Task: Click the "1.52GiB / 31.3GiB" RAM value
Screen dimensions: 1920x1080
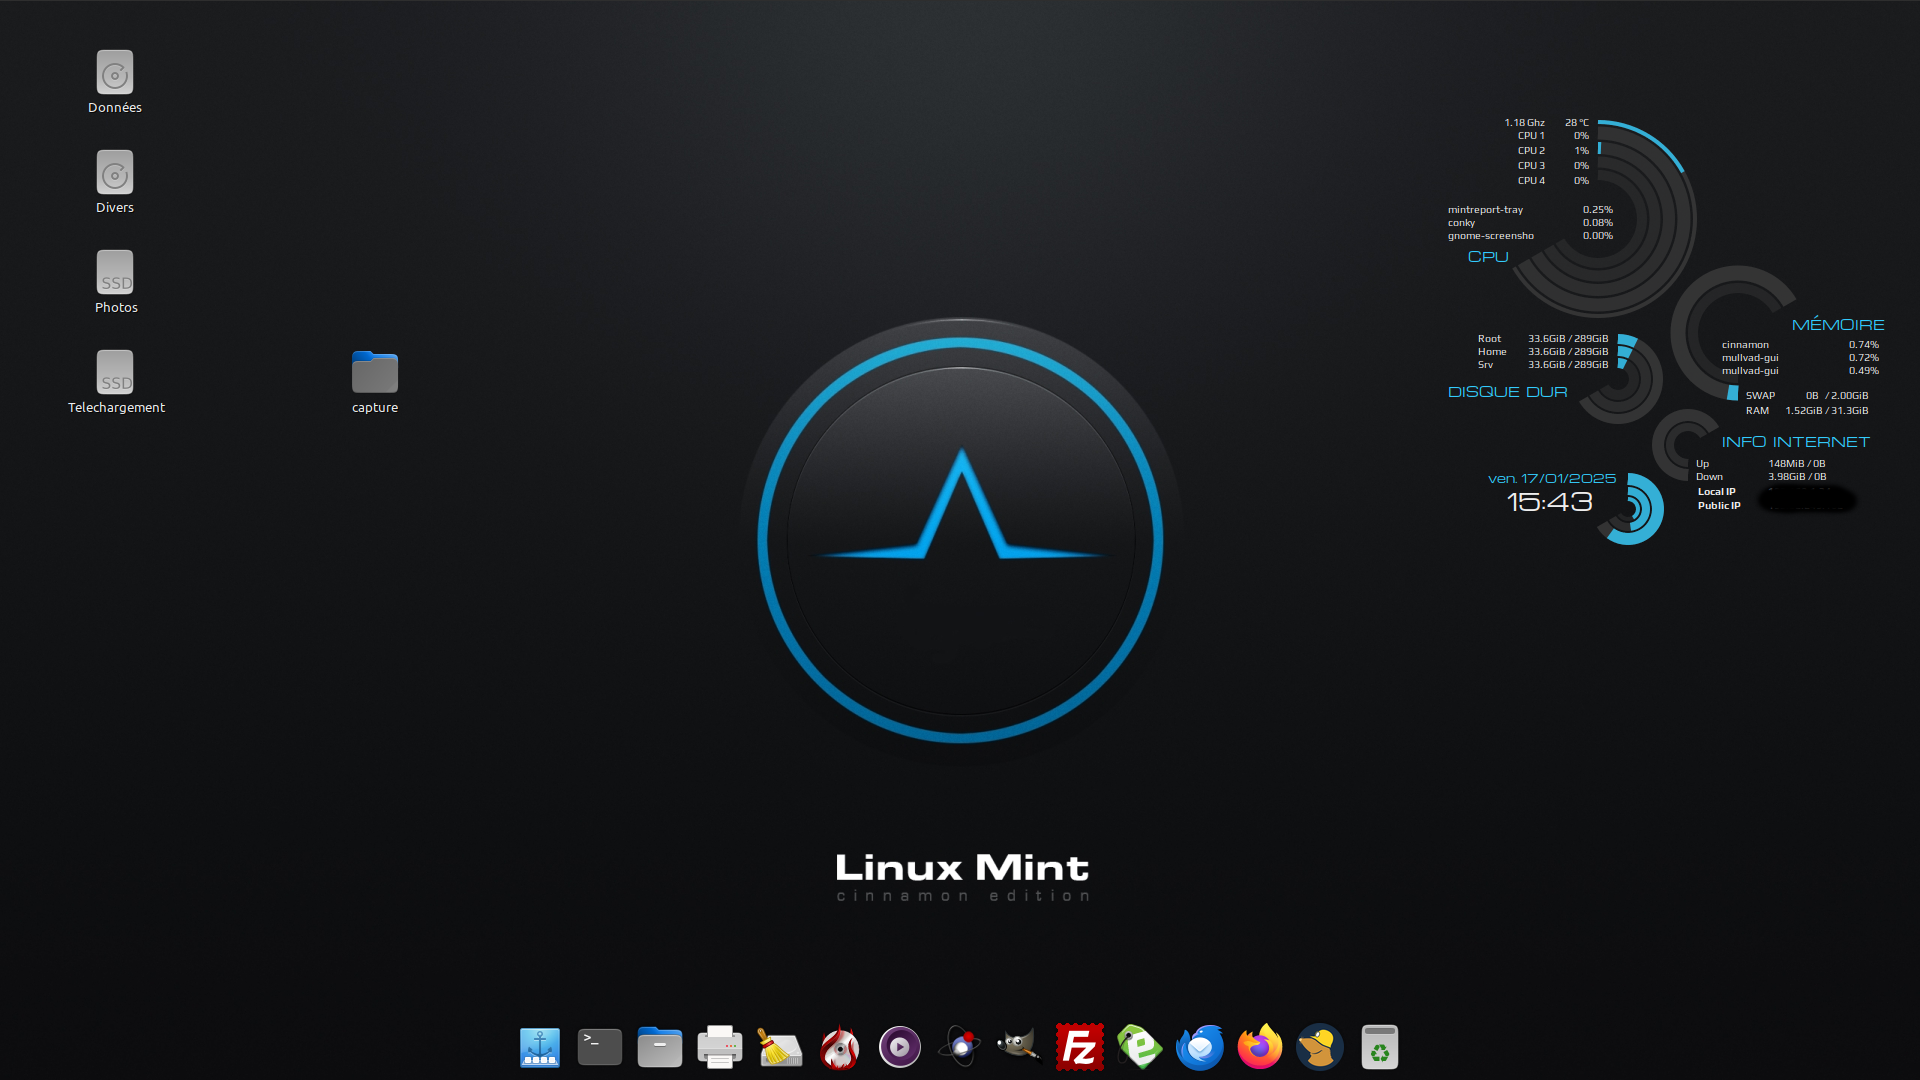Action: click(1827, 411)
